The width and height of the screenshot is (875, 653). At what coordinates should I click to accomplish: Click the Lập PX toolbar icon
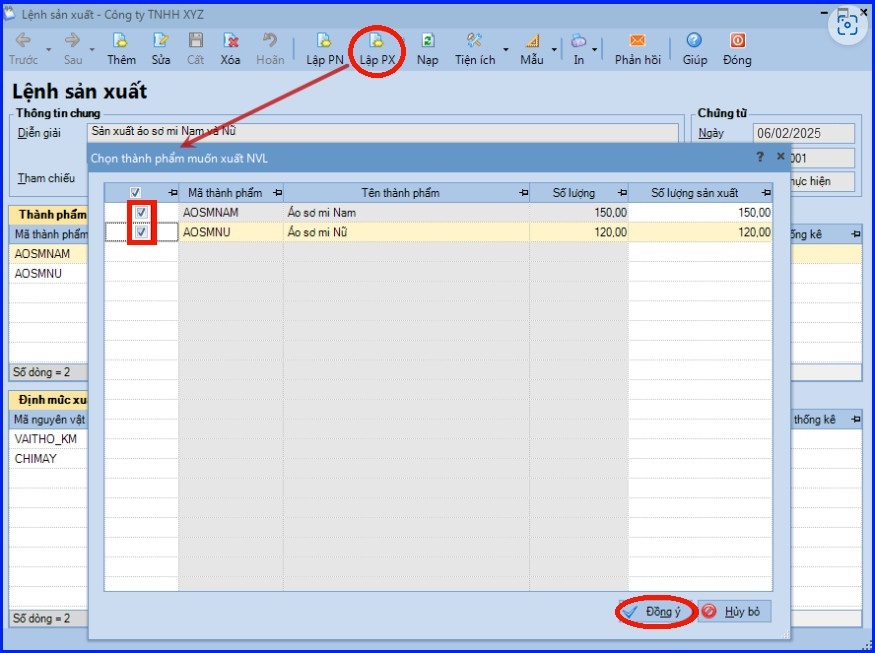377,42
